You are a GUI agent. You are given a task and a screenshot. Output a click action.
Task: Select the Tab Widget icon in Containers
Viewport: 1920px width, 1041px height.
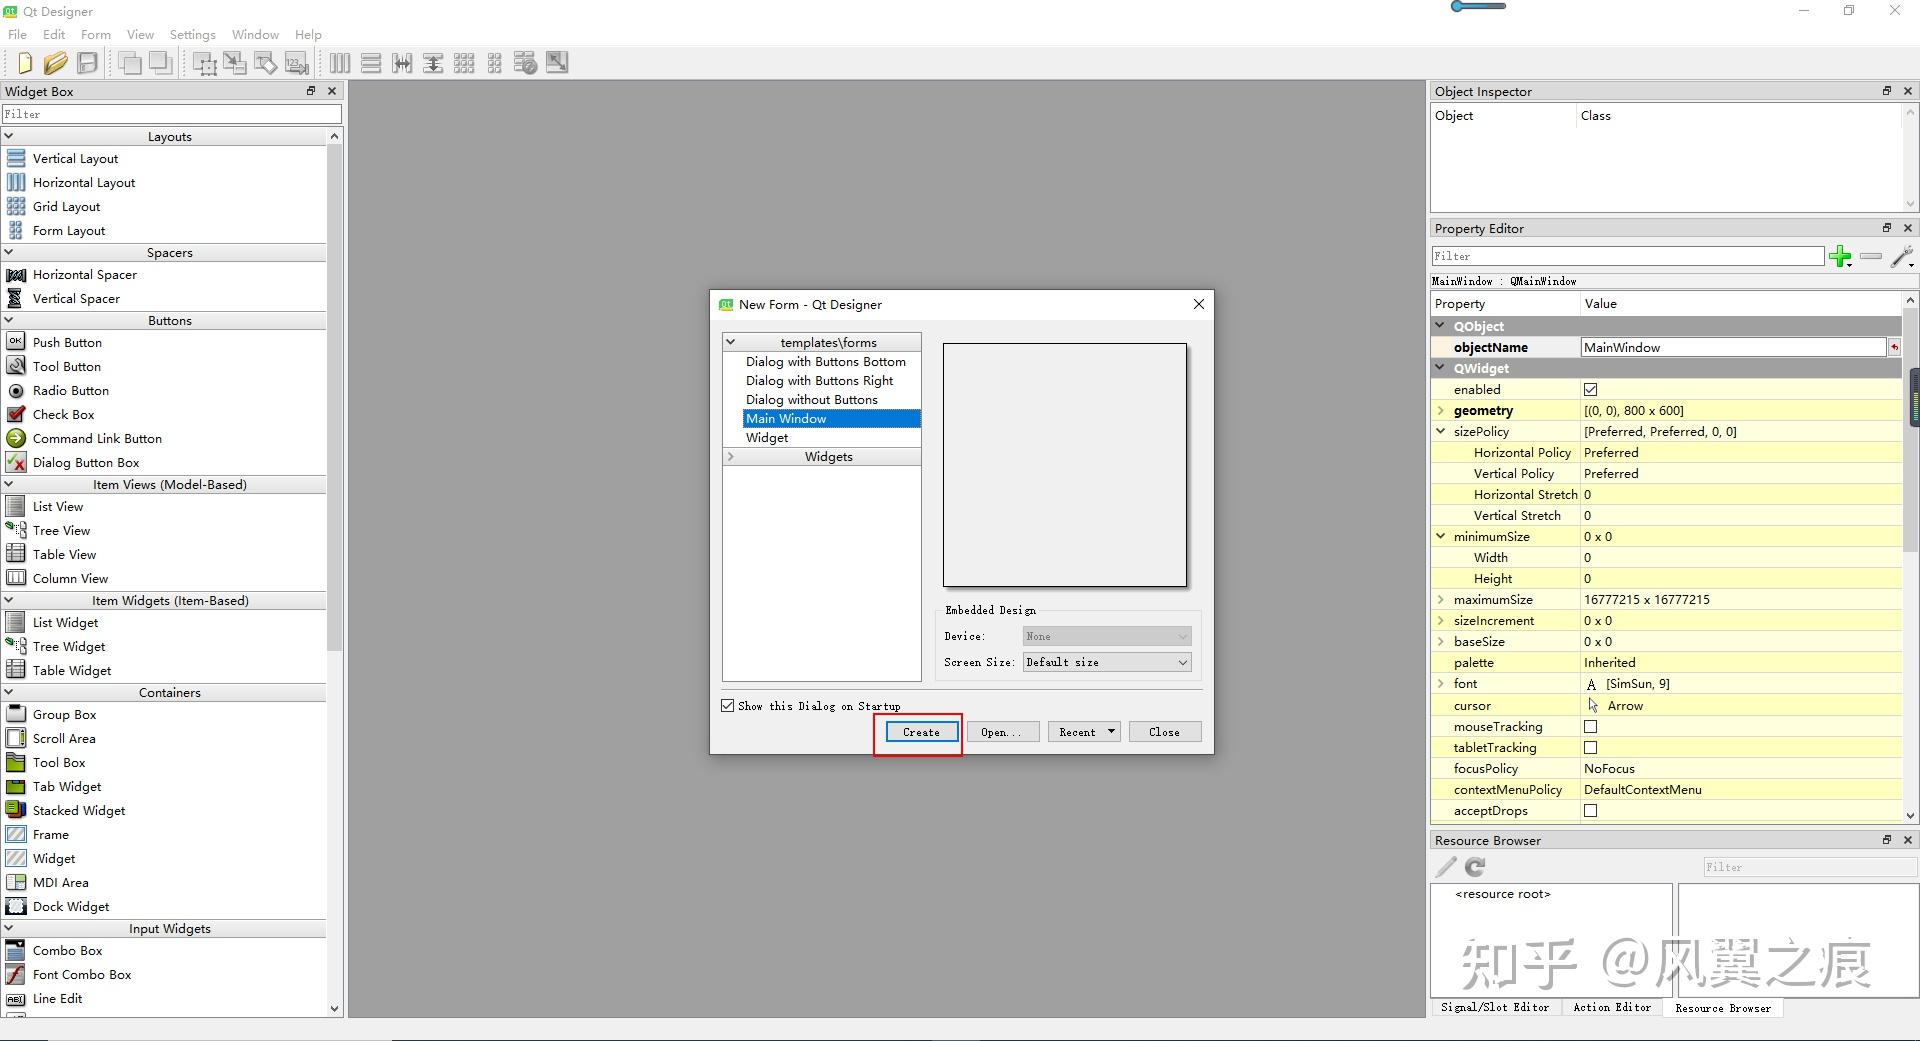click(x=16, y=786)
